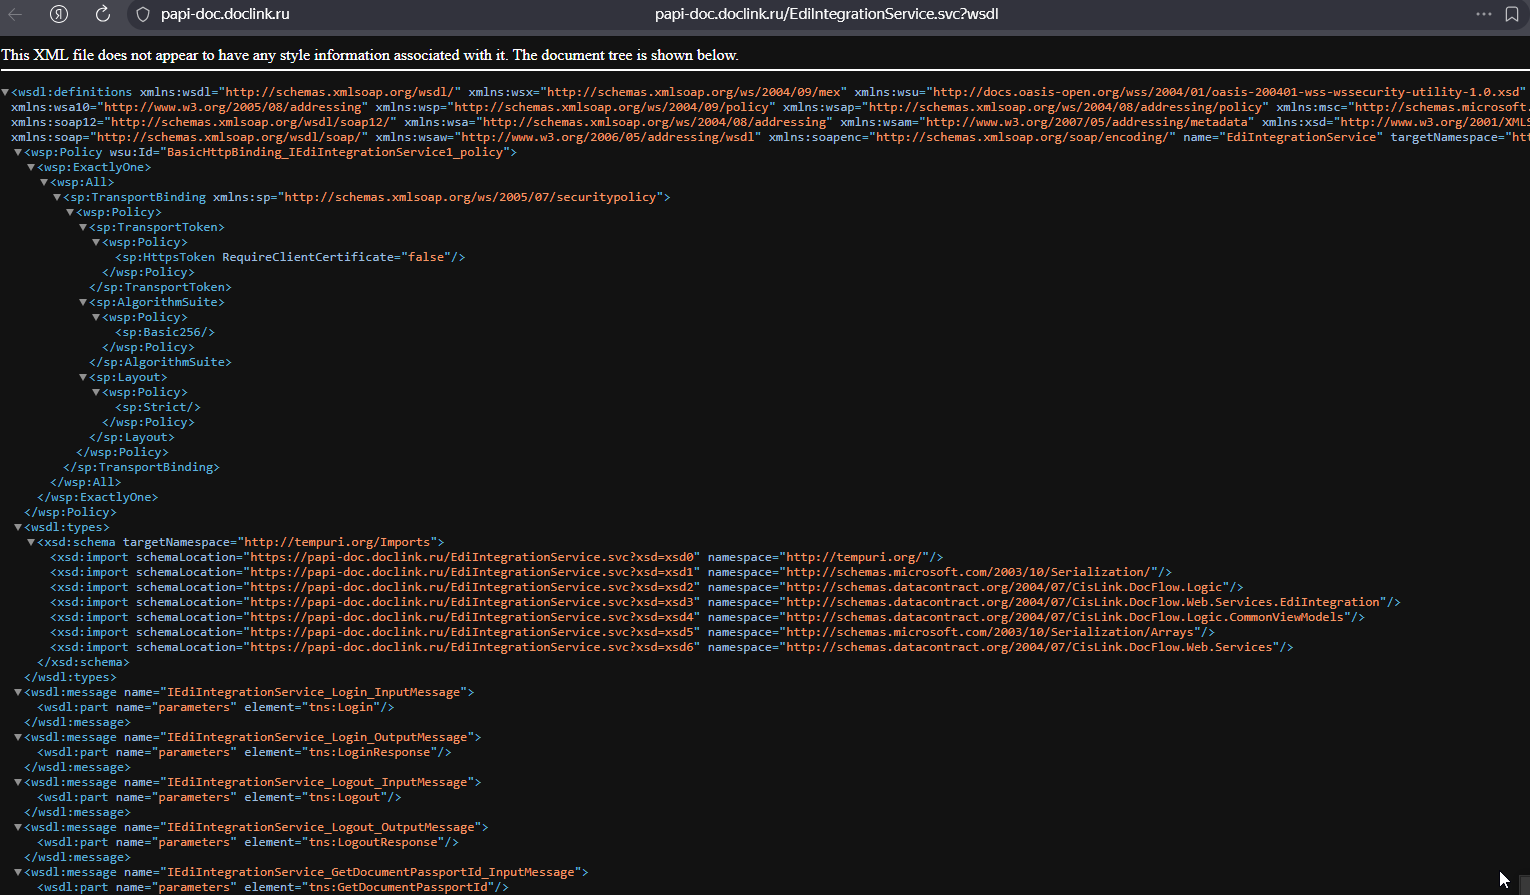The height and width of the screenshot is (895, 1530).
Task: Collapse the Logout_InputMessage message node
Action: click(18, 782)
